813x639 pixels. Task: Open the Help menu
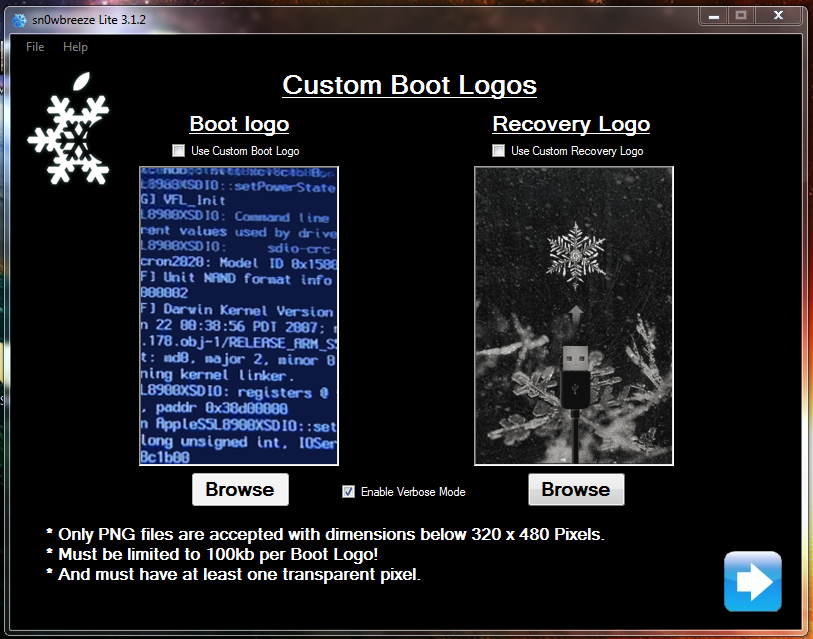[x=75, y=47]
